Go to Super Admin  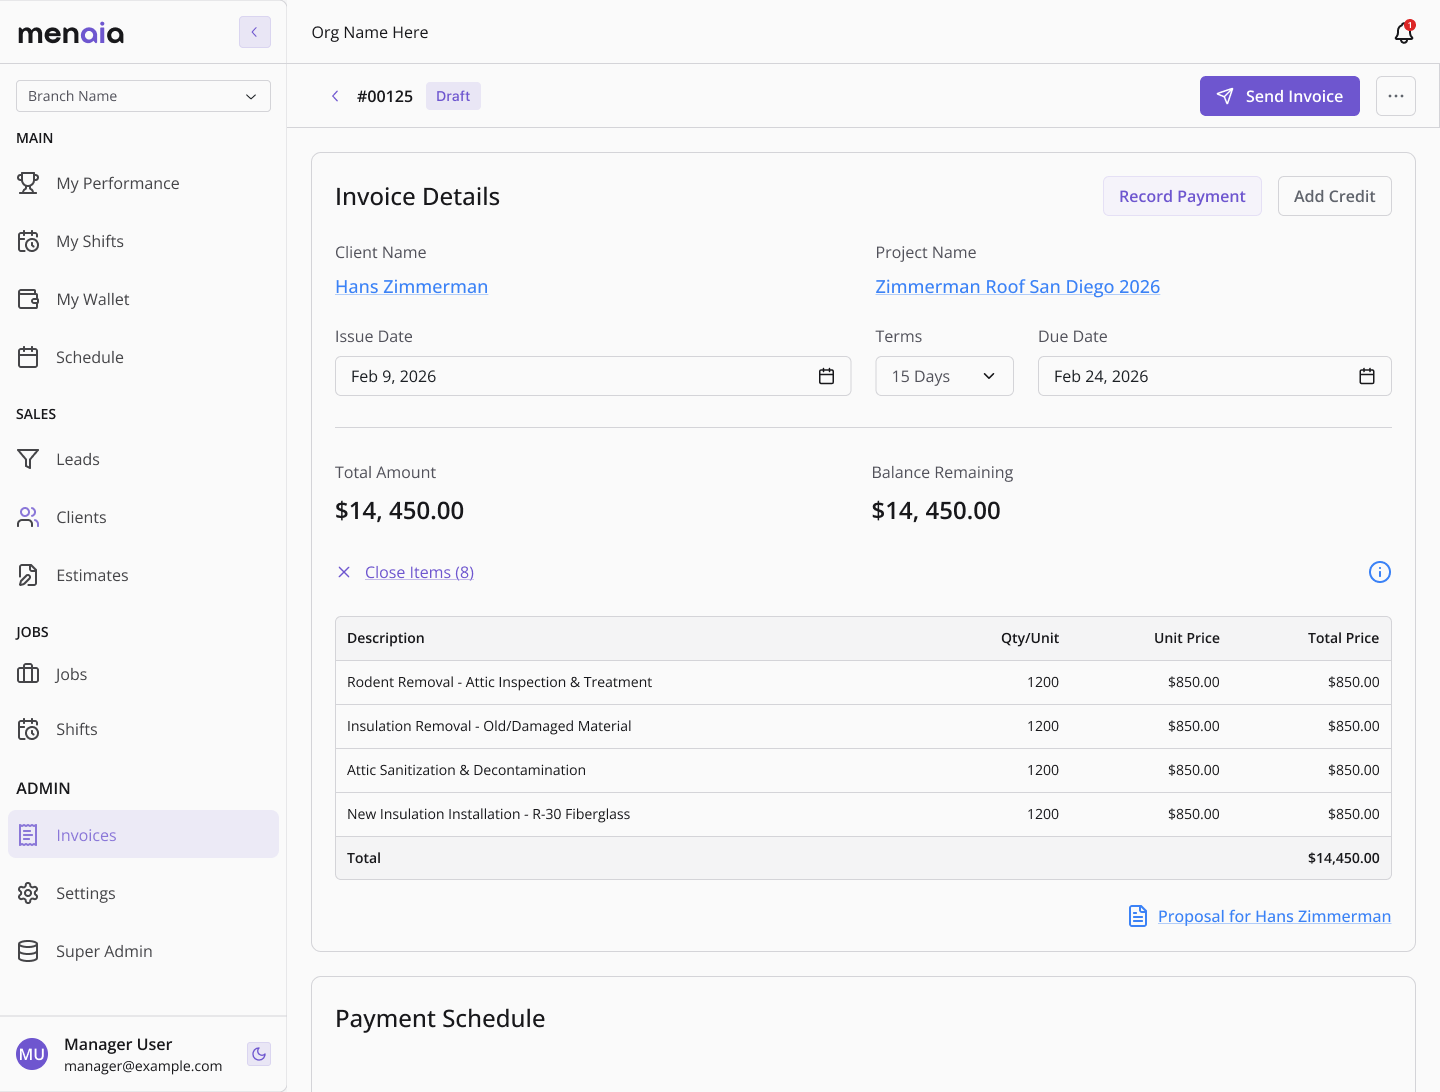(104, 951)
